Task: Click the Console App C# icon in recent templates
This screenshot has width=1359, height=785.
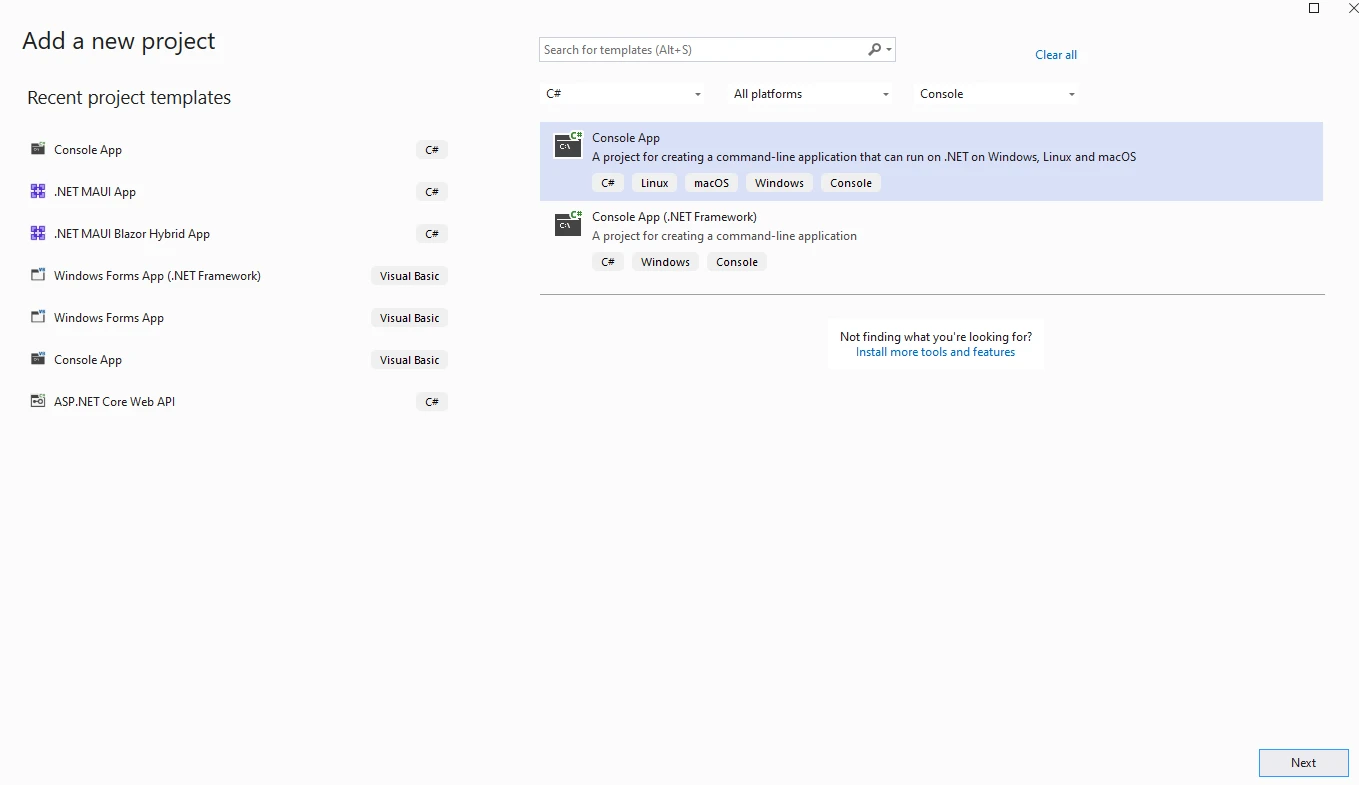Action: (x=38, y=149)
